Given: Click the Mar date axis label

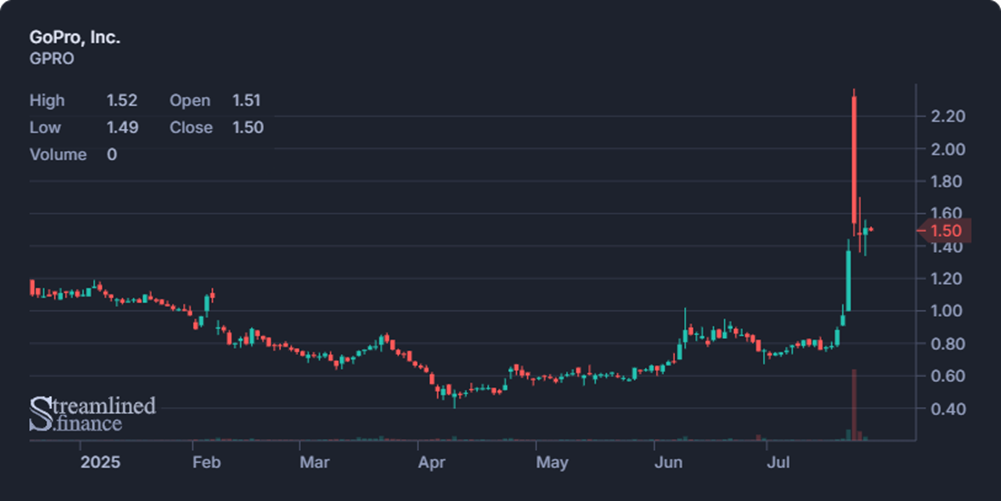Looking at the screenshot, I should tap(315, 462).
